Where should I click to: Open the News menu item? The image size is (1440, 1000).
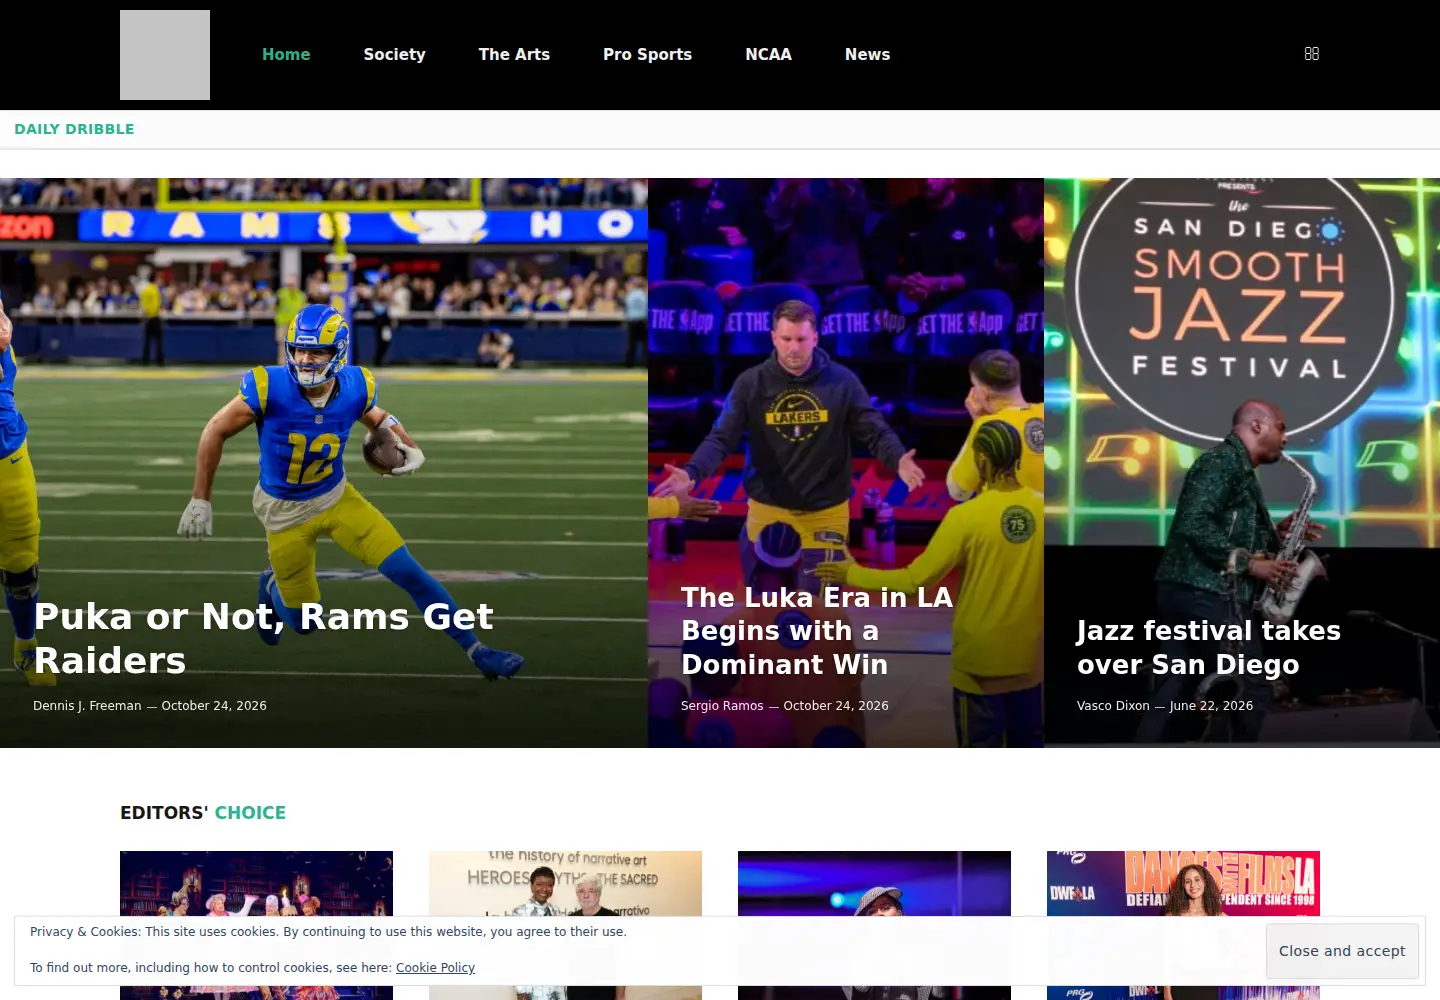(x=867, y=55)
